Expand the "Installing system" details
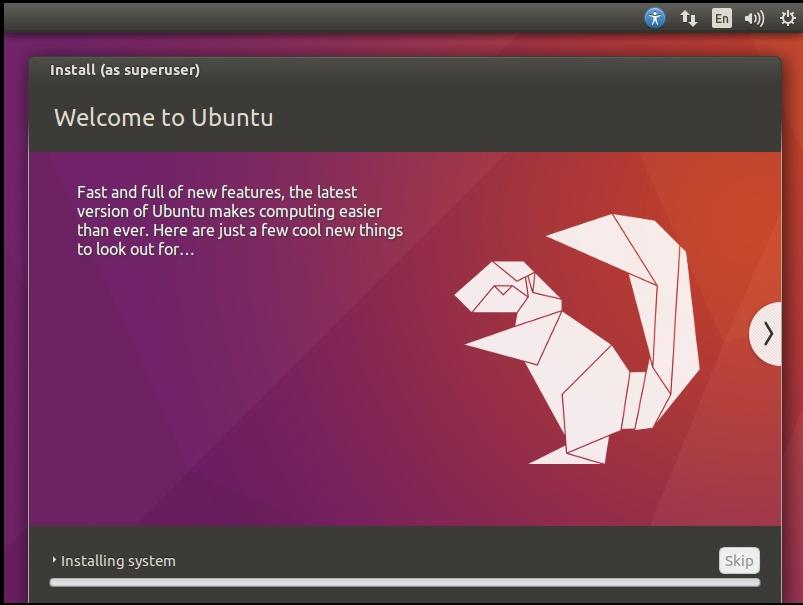 [56, 561]
